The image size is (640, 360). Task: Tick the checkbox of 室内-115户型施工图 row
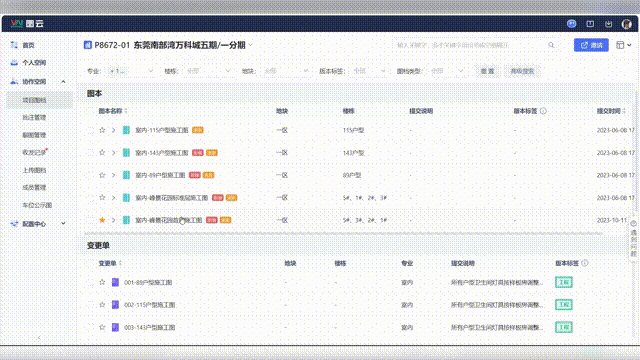click(x=90, y=130)
